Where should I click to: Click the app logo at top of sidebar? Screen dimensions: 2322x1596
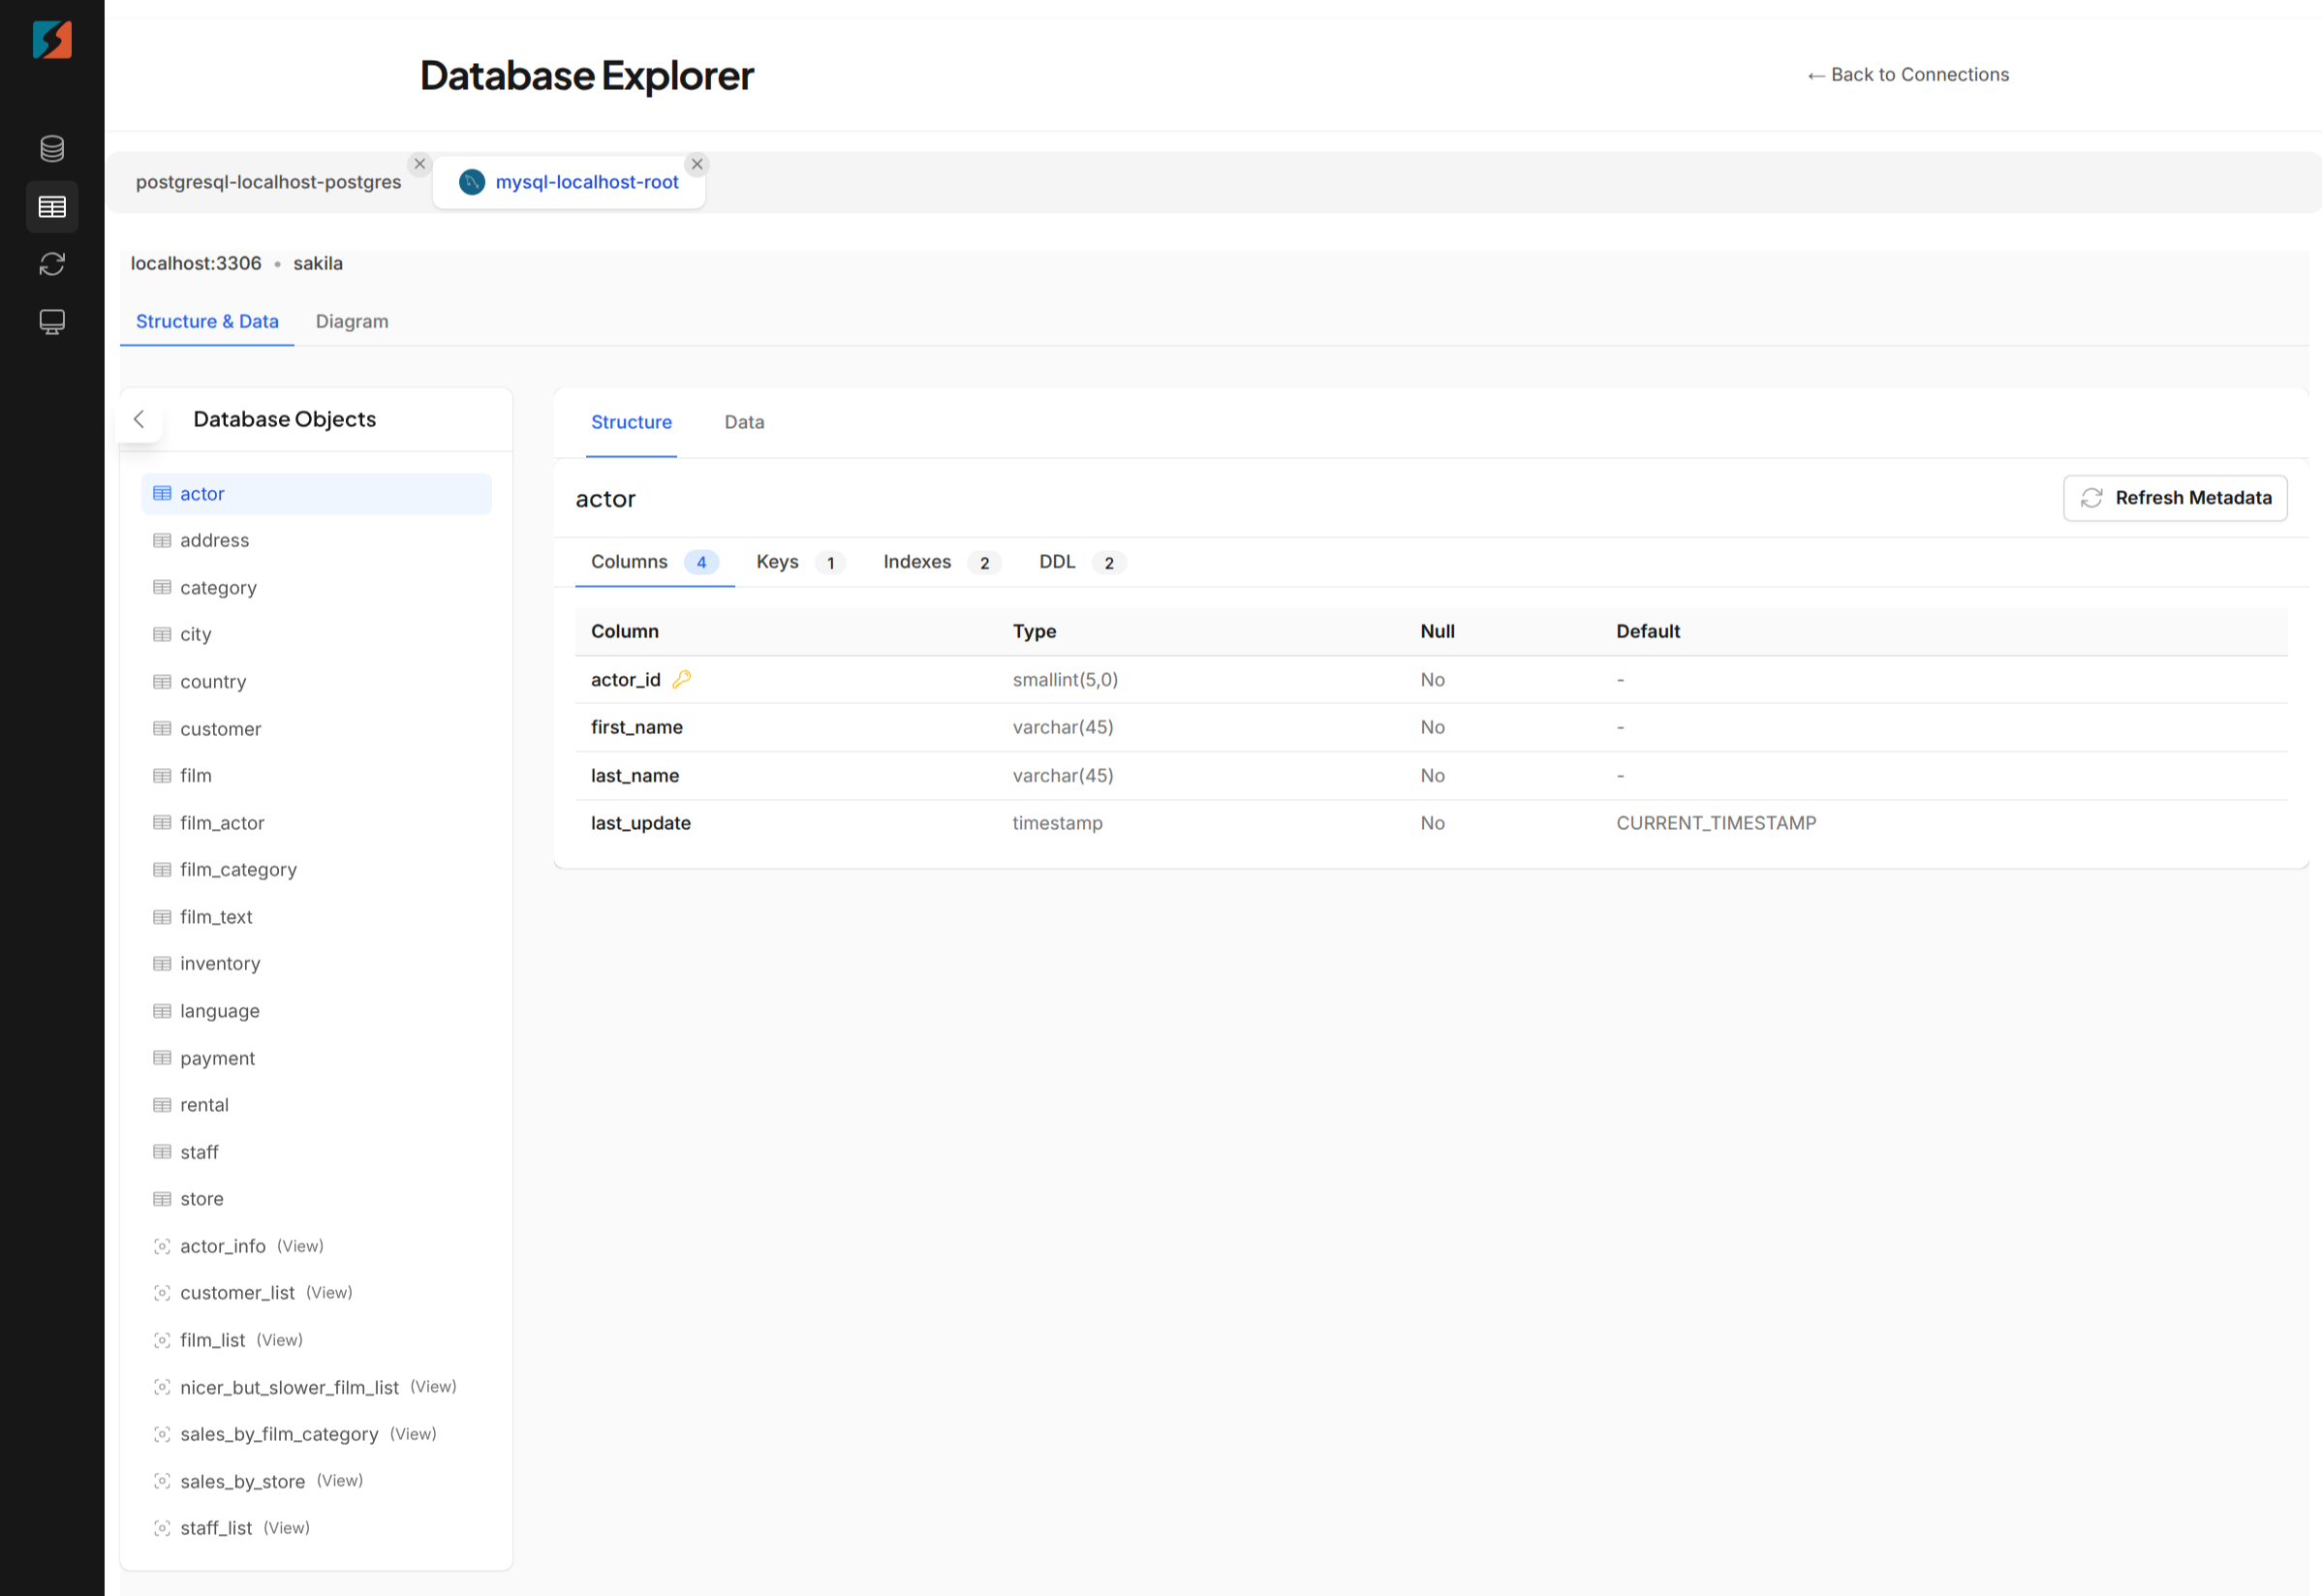52,40
